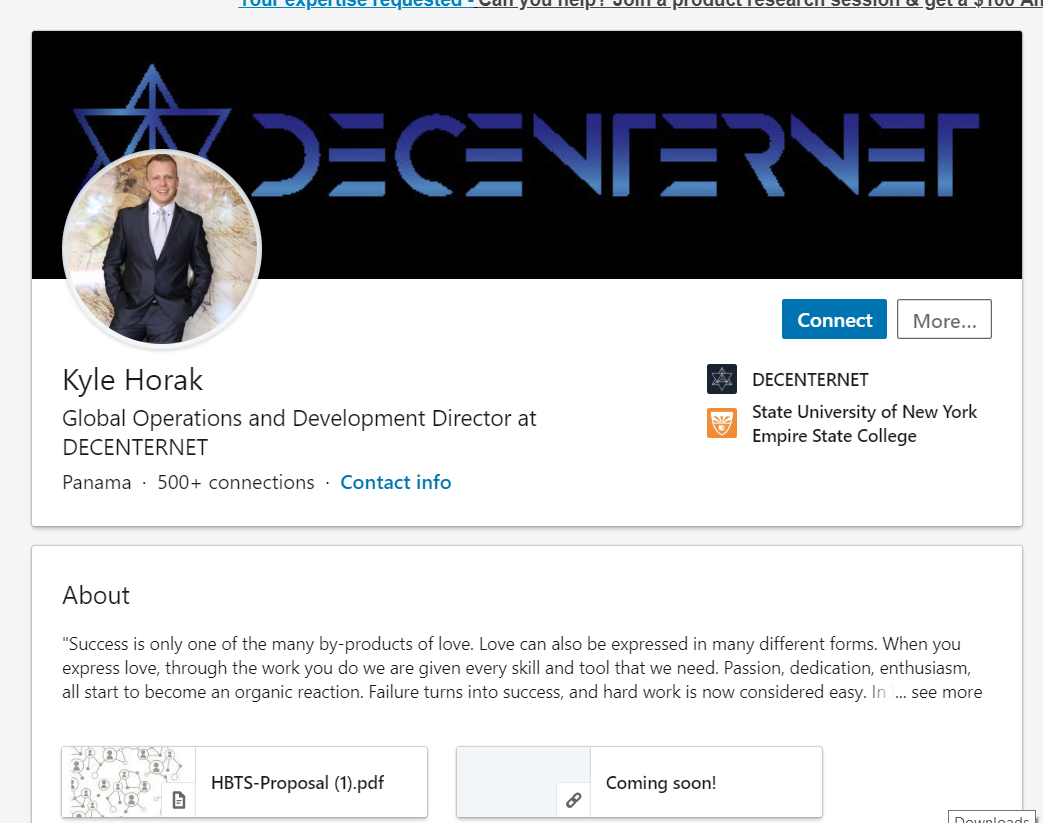
Task: Click the DECENTERNET company logo icon
Action: [722, 379]
